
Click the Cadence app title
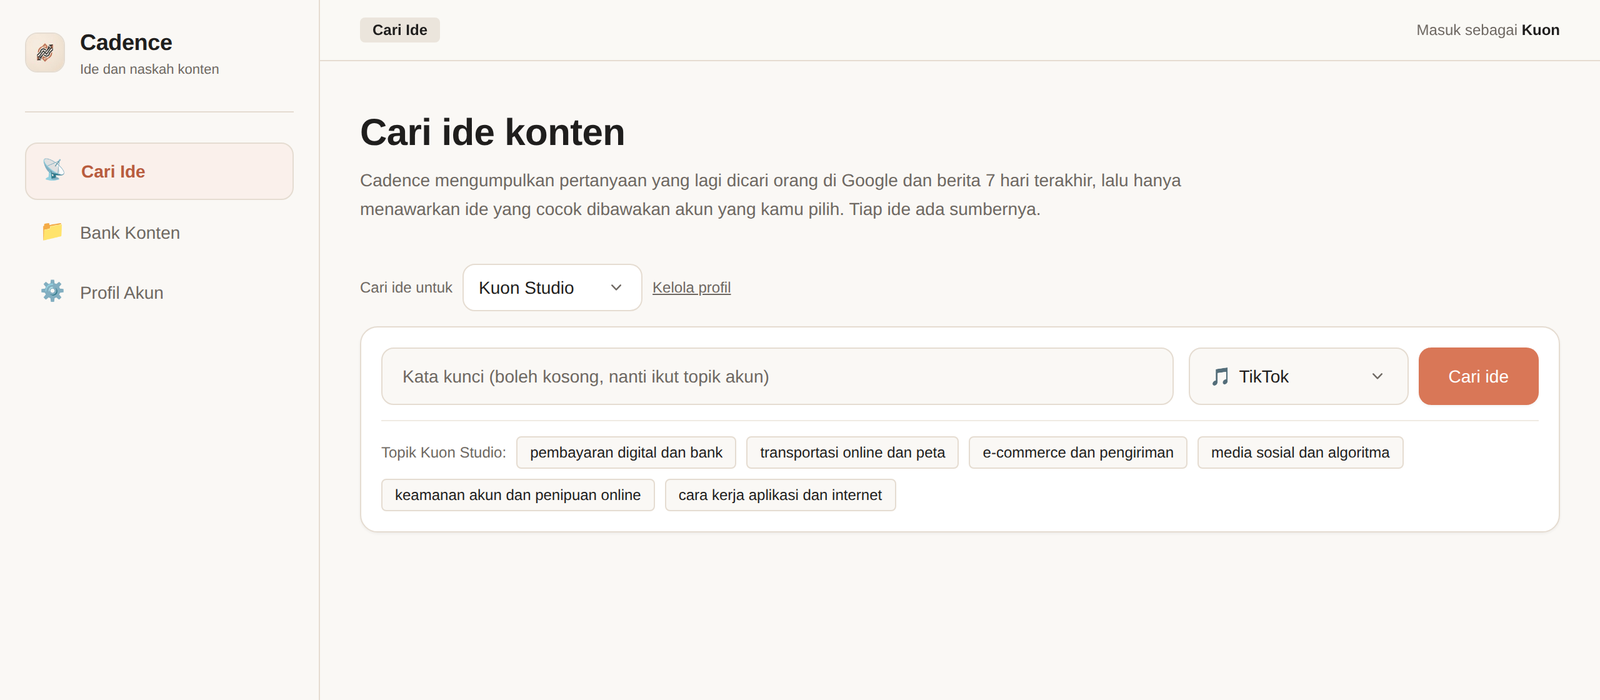[126, 42]
